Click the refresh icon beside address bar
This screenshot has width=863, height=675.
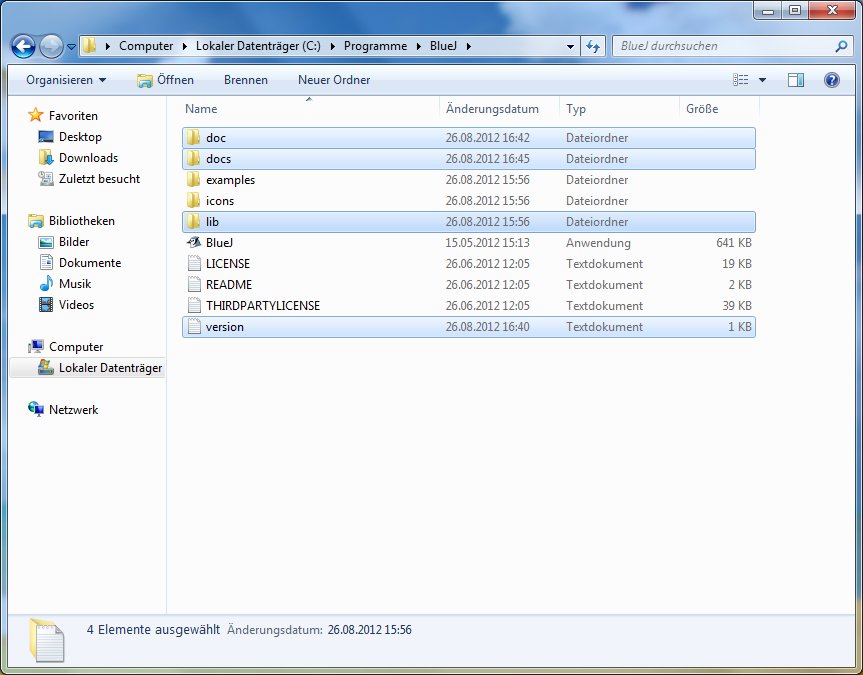[593, 46]
